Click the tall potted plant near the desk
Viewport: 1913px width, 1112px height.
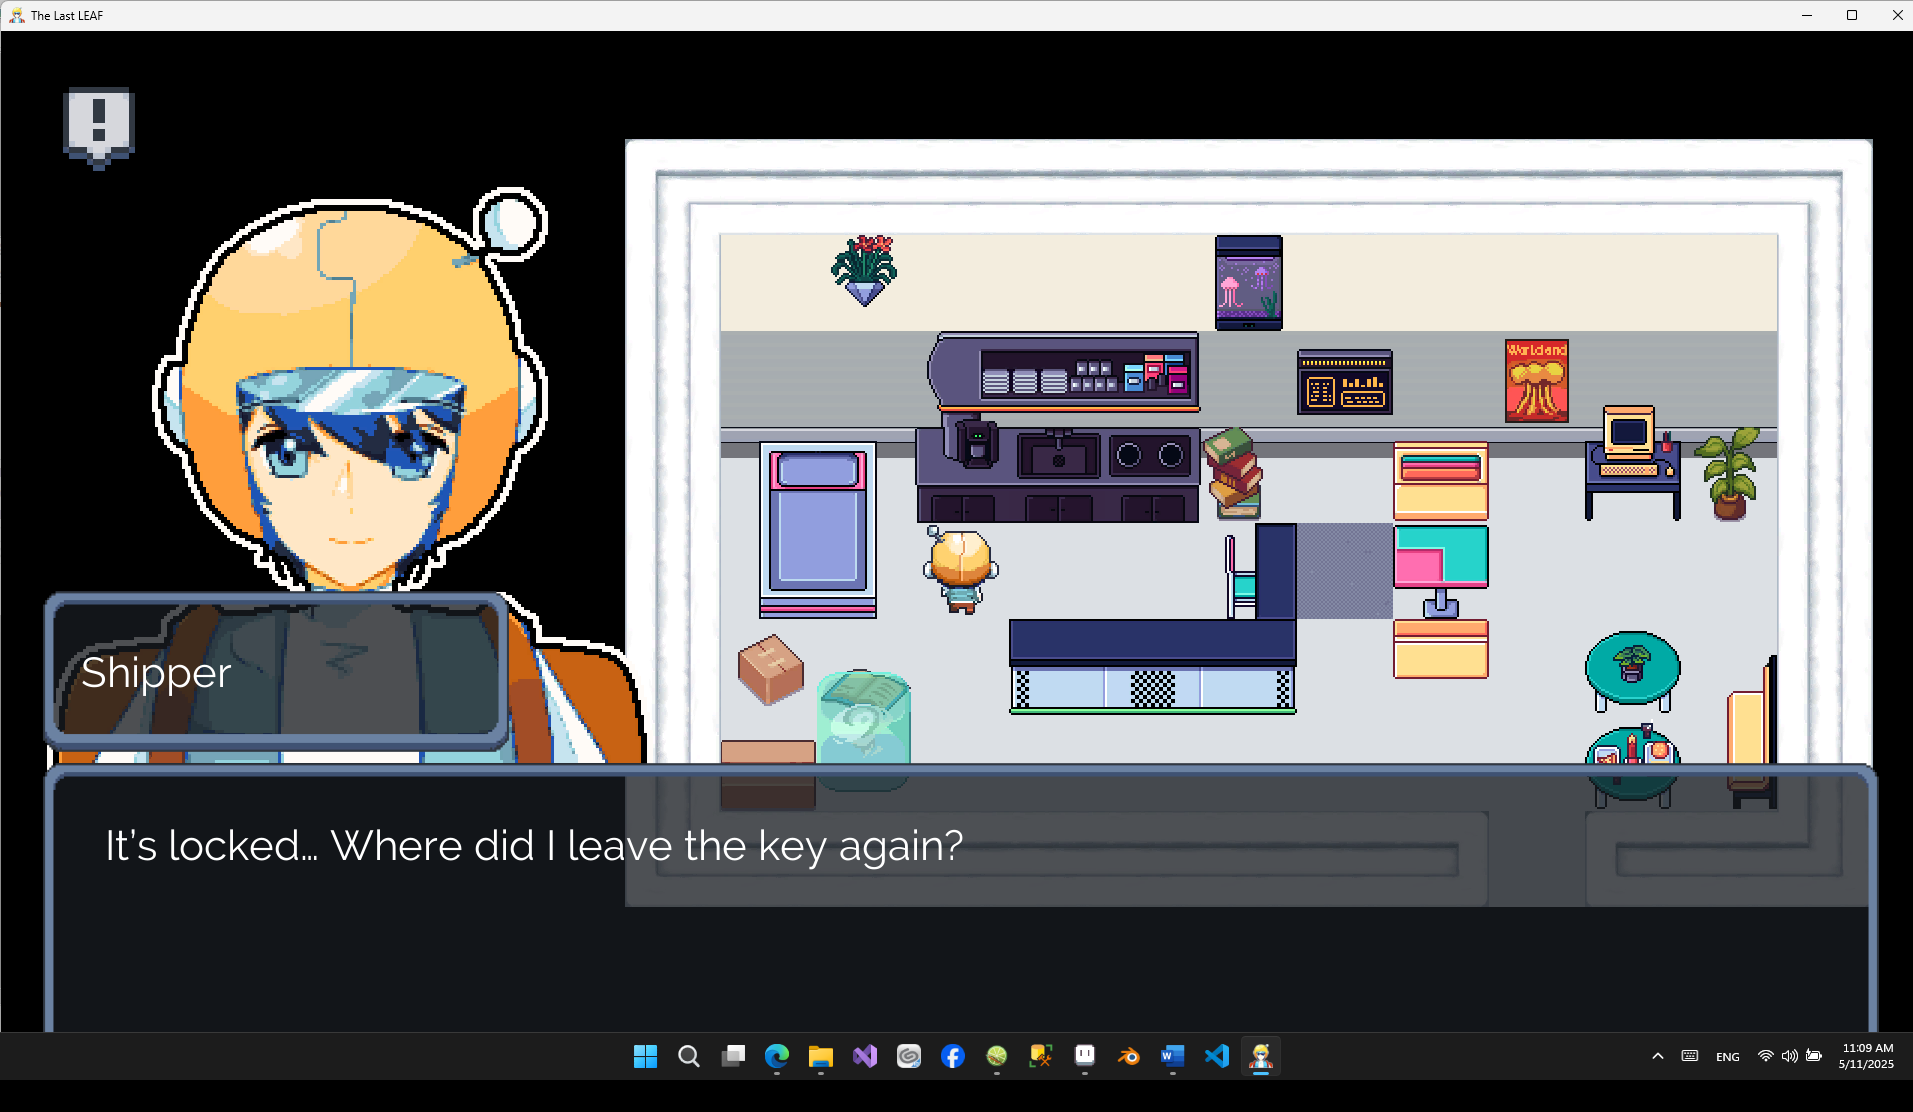coord(1729,473)
